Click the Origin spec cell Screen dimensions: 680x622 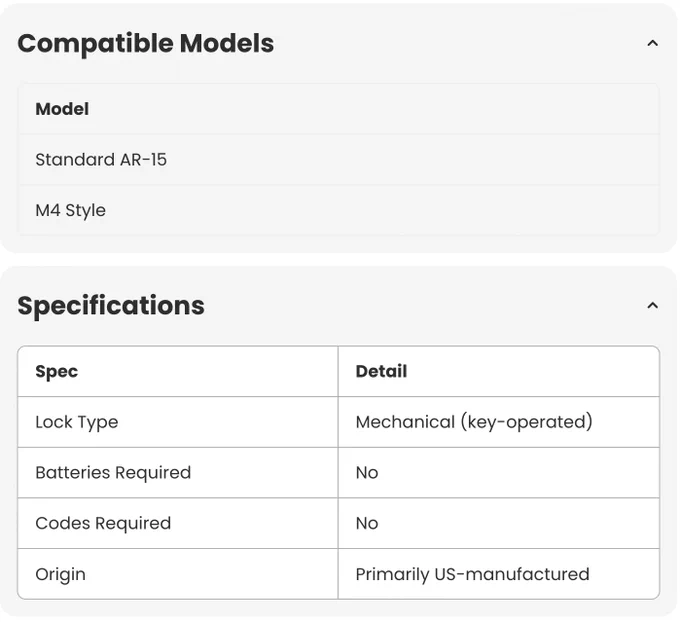tap(178, 574)
